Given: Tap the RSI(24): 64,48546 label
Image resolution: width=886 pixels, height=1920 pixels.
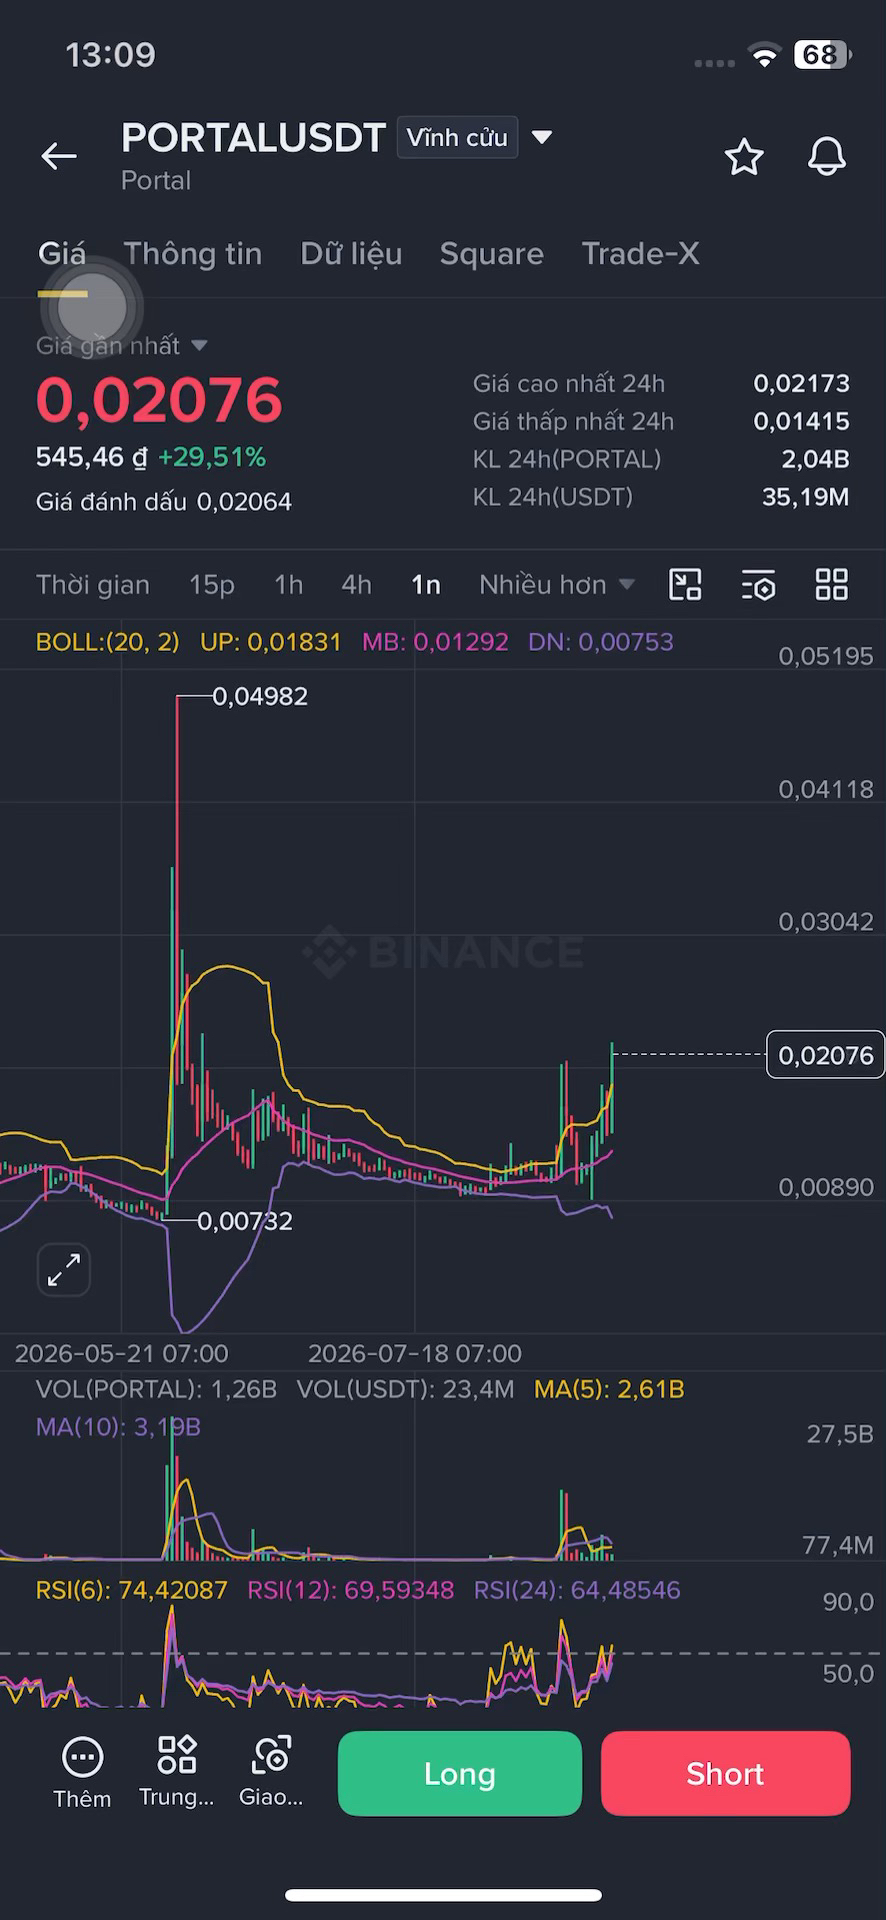Looking at the screenshot, I should (x=577, y=1591).
